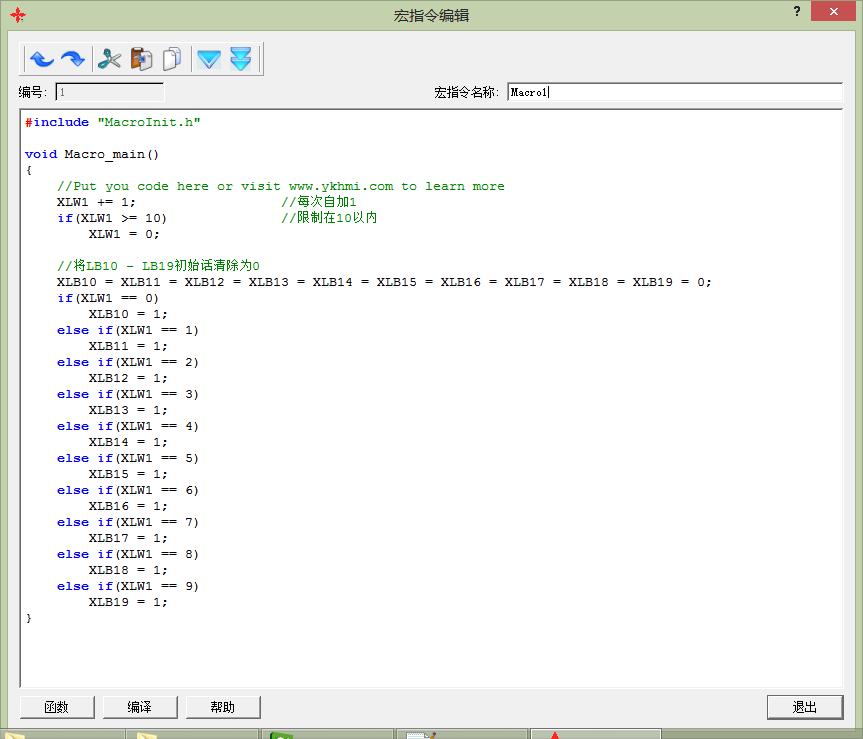Click the single blue down-arrow icon

pyautogui.click(x=208, y=60)
